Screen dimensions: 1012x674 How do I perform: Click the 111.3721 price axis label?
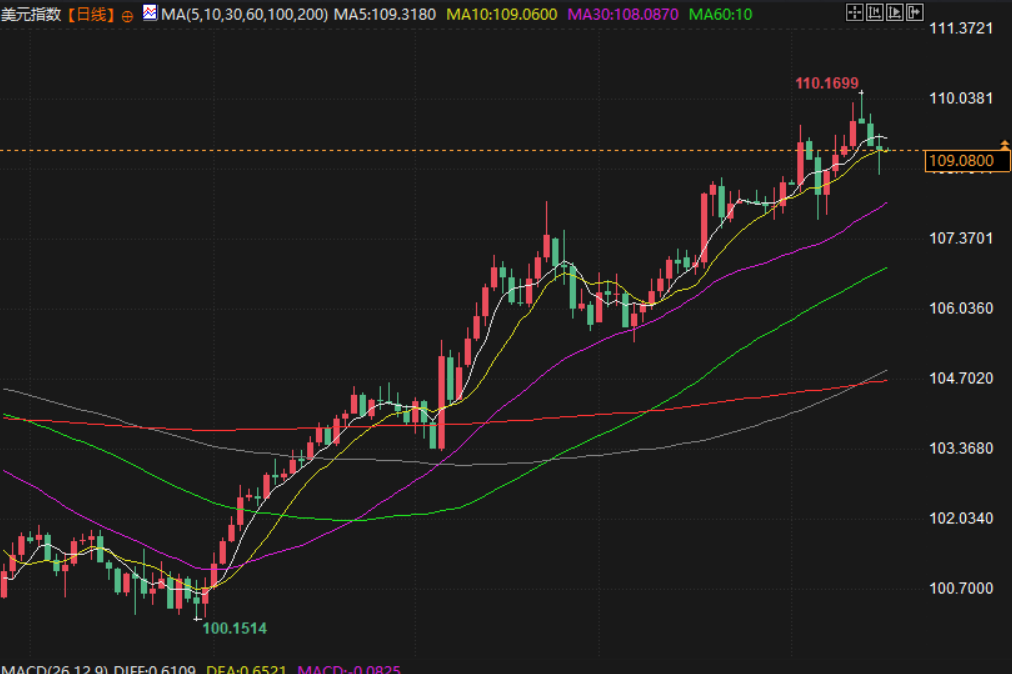[x=960, y=28]
